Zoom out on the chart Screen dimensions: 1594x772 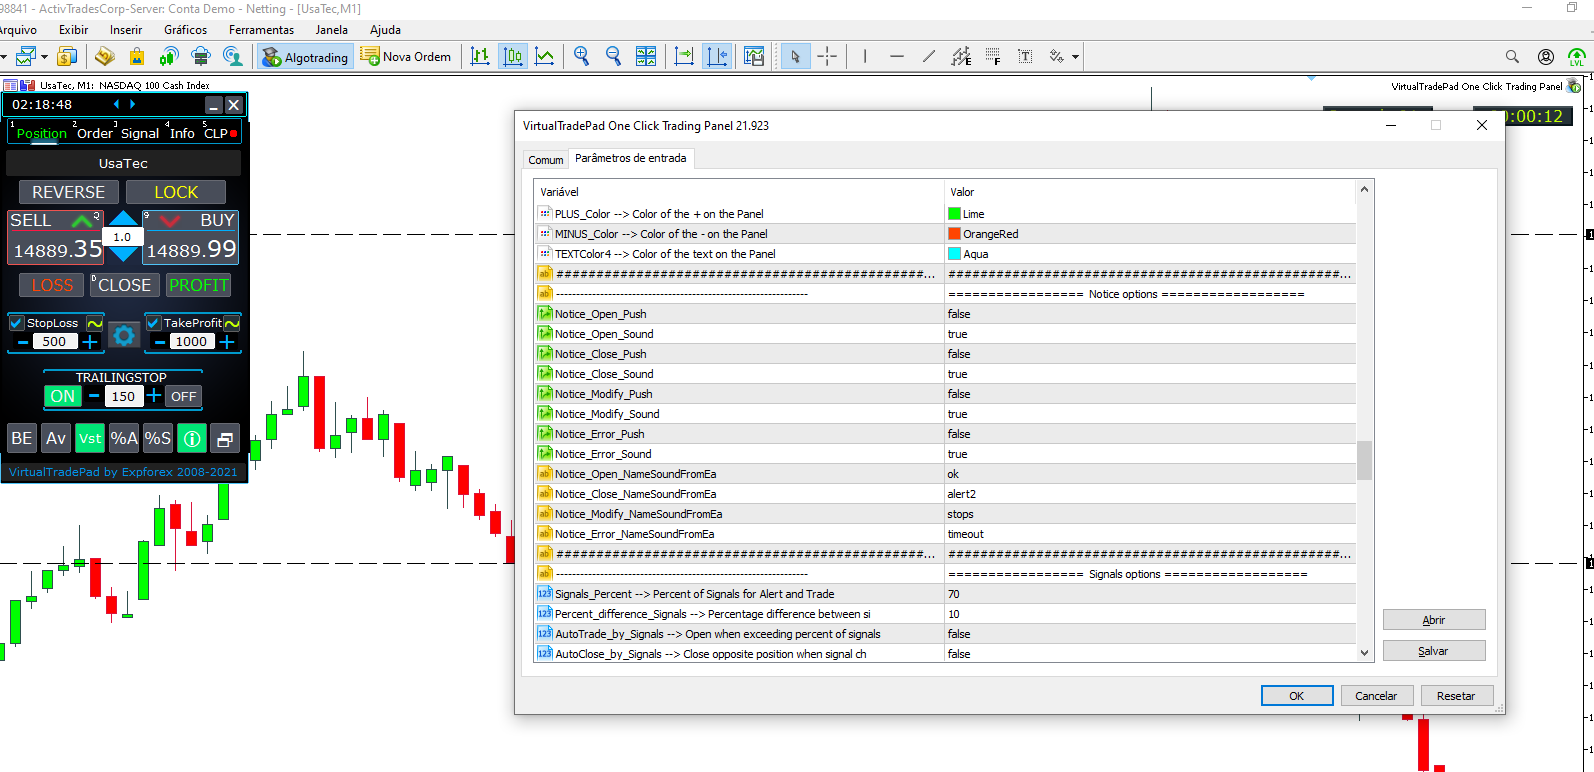(614, 56)
